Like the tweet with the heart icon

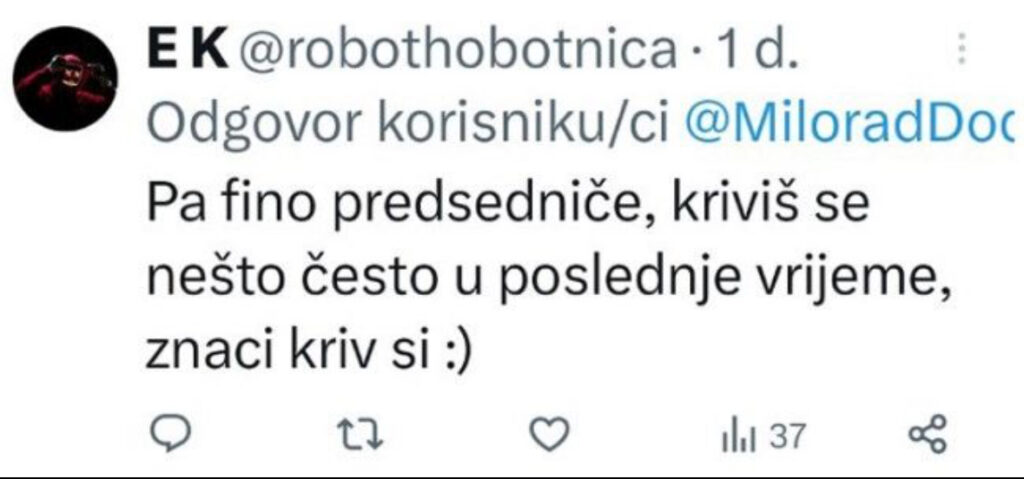coord(548,434)
